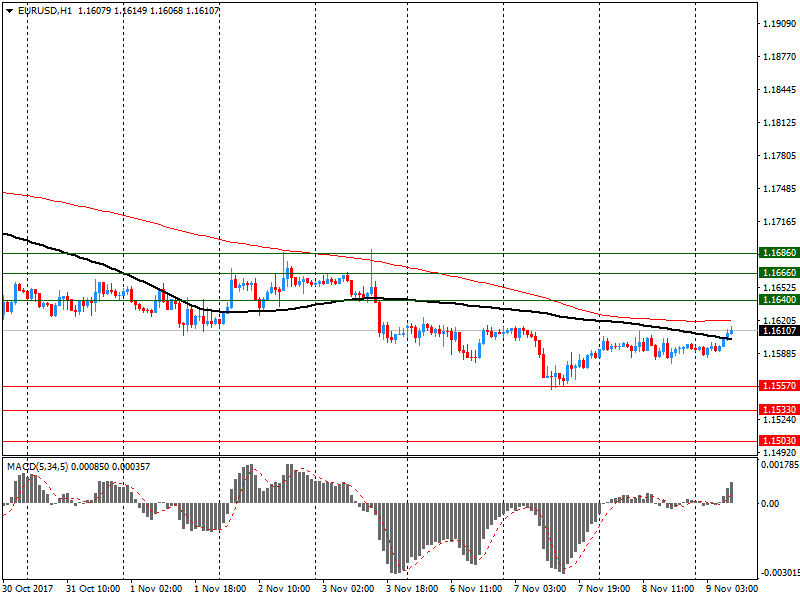
Task: Click the MACD scale value 0.001785
Action: pos(780,465)
